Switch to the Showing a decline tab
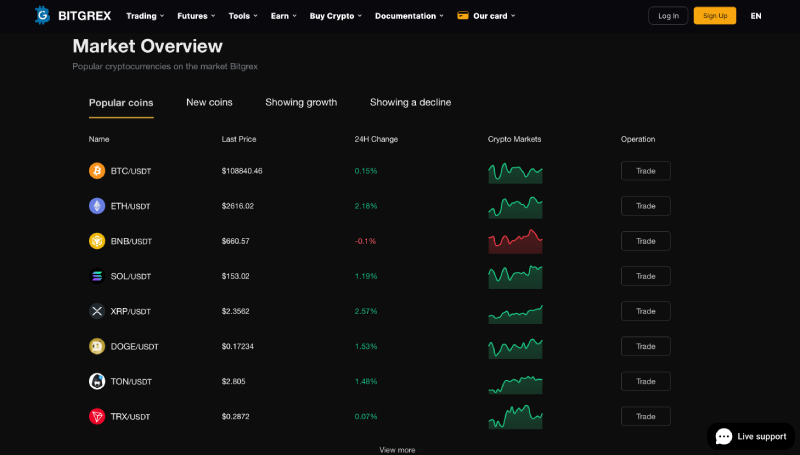This screenshot has height=455, width=800. (410, 103)
